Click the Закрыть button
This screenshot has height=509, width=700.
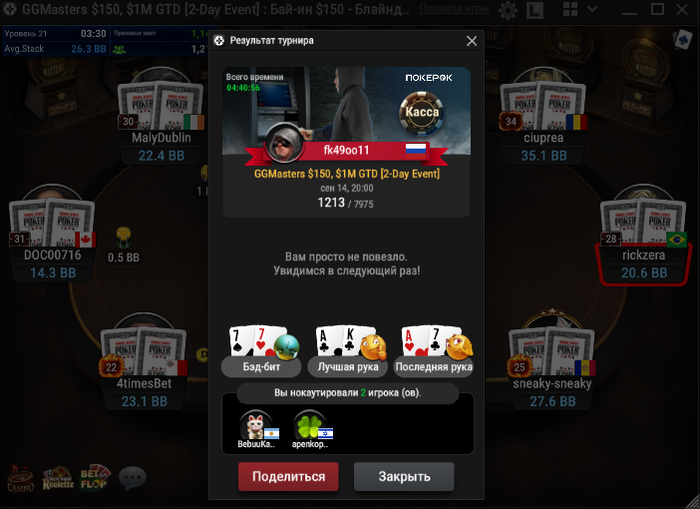pyautogui.click(x=404, y=476)
